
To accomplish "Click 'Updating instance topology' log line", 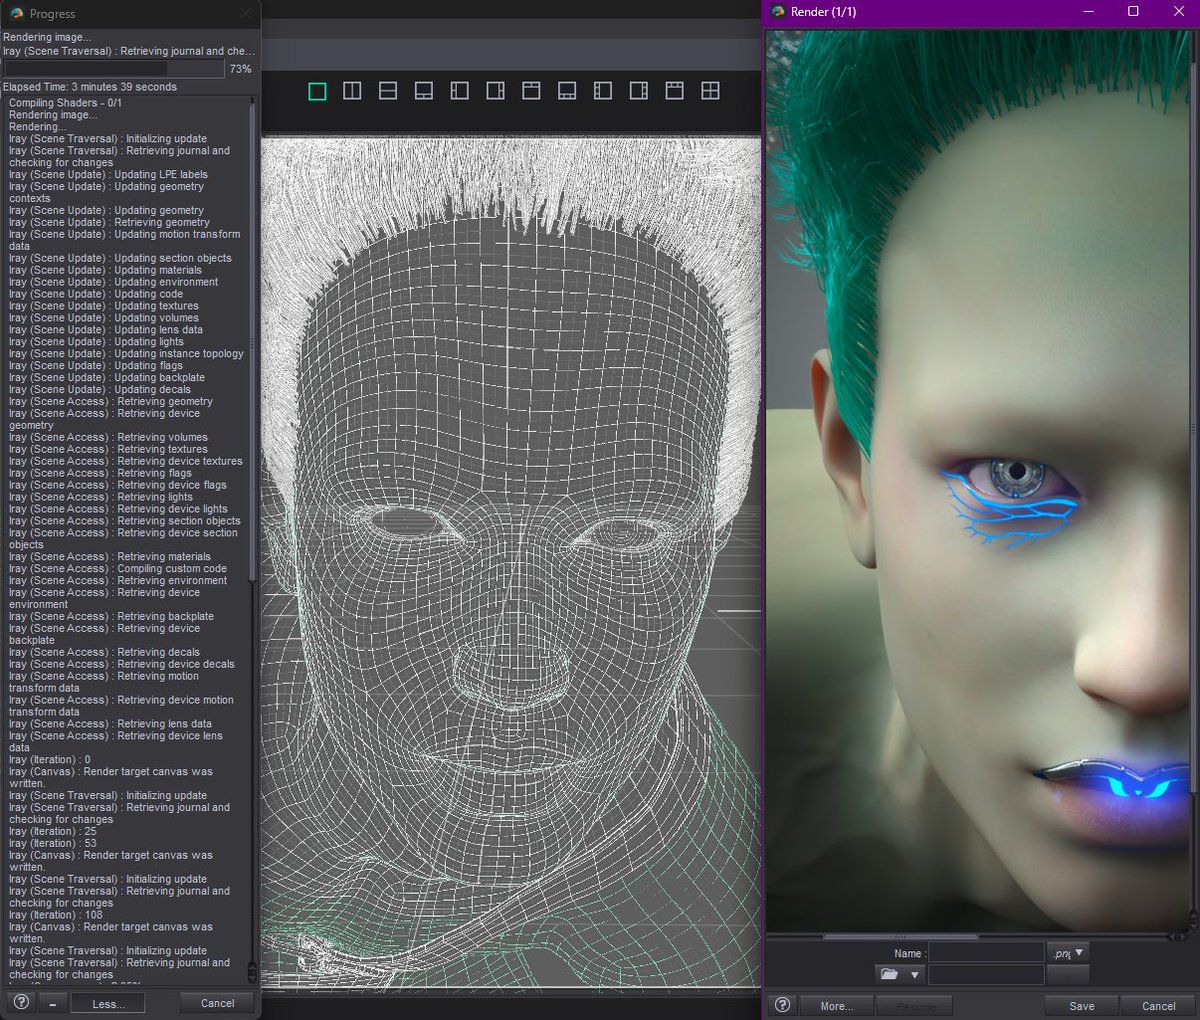I will [x=127, y=354].
